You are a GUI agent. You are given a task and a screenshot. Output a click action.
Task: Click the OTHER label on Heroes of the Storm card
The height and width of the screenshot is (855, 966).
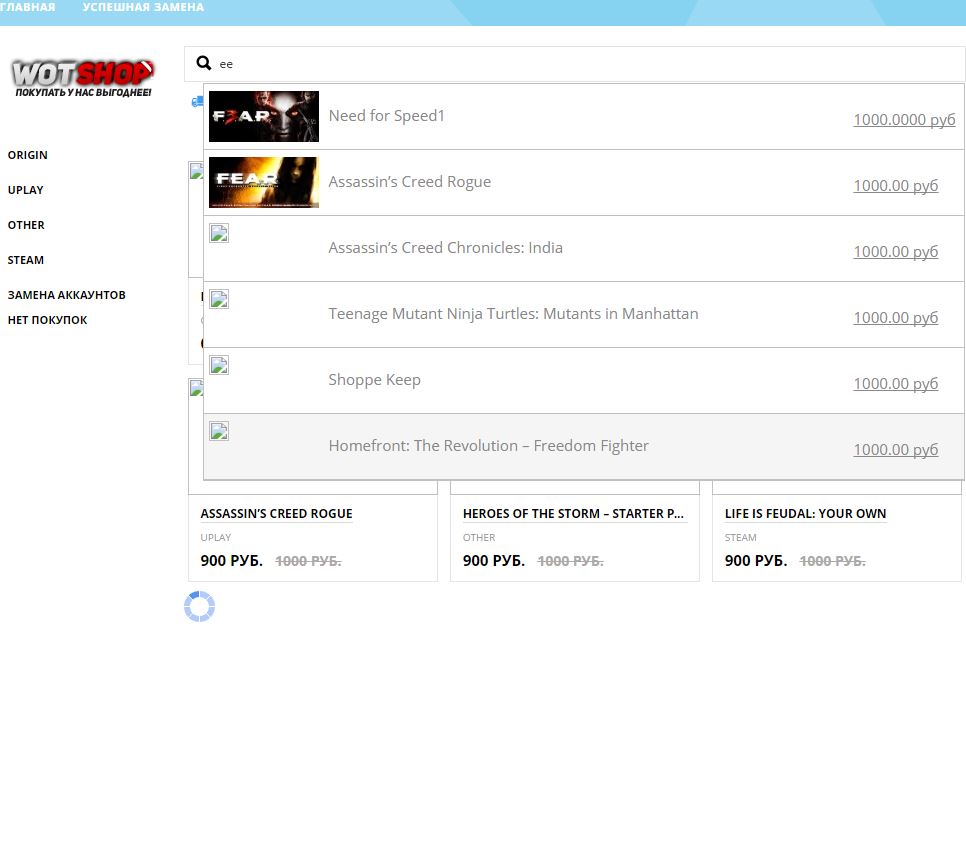479,538
